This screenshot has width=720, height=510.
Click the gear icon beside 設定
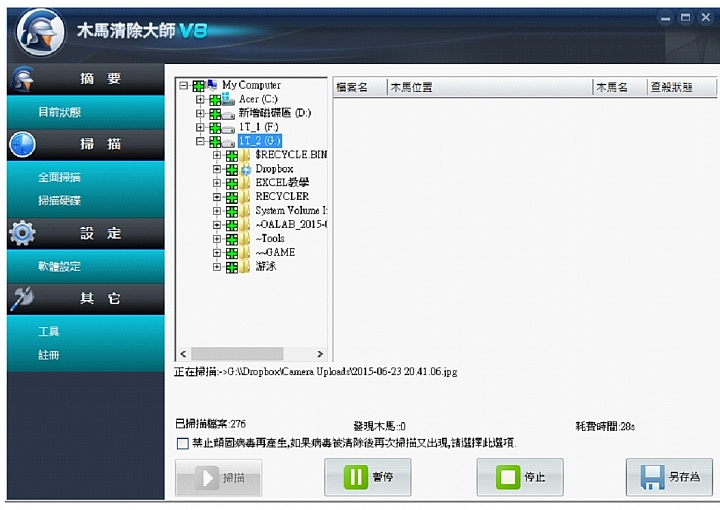point(22,233)
